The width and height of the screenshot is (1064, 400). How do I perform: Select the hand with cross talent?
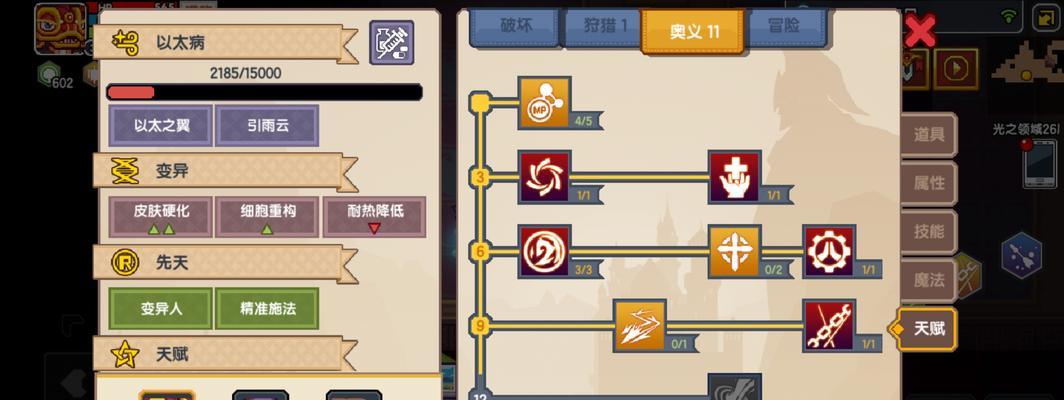pos(734,177)
